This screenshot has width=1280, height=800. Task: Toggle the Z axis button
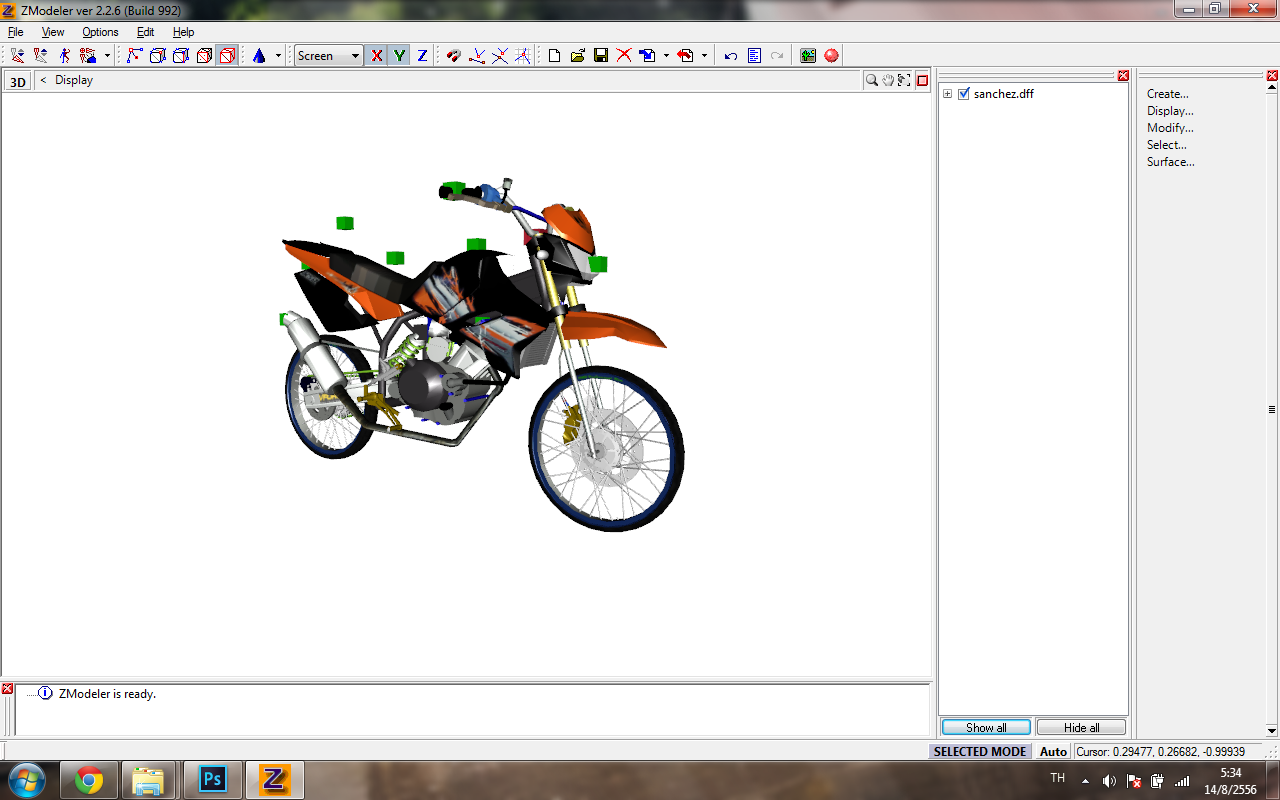pyautogui.click(x=422, y=56)
